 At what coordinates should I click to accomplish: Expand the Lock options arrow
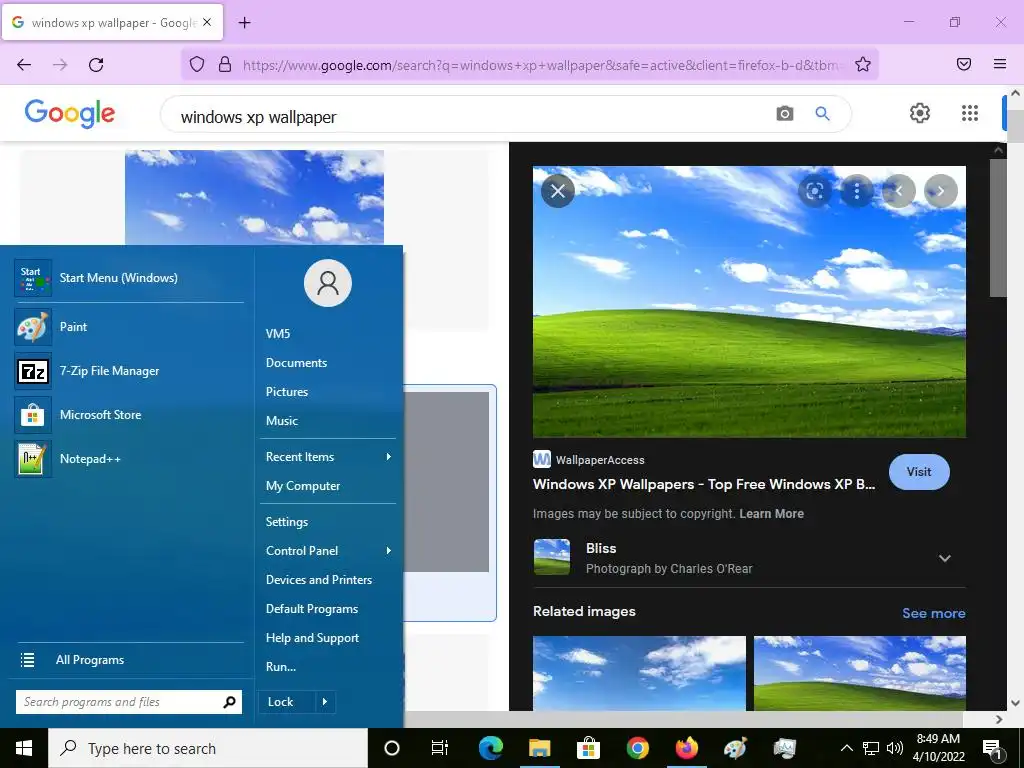point(325,702)
